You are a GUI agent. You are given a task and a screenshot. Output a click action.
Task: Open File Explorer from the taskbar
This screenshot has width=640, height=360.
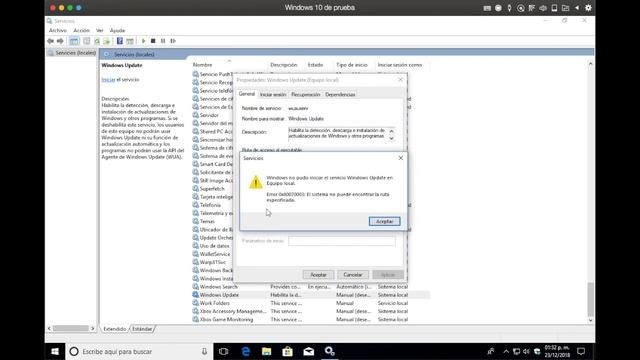tap(267, 351)
